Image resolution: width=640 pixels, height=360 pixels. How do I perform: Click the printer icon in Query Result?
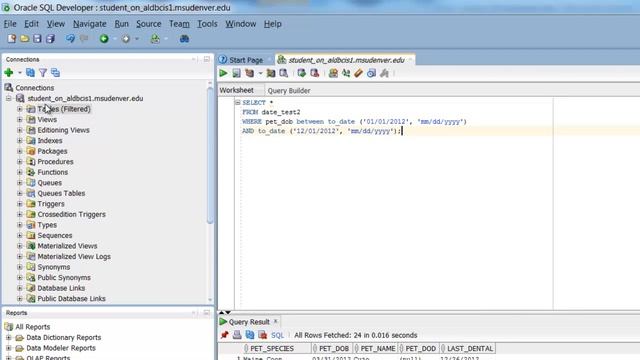(x=237, y=335)
